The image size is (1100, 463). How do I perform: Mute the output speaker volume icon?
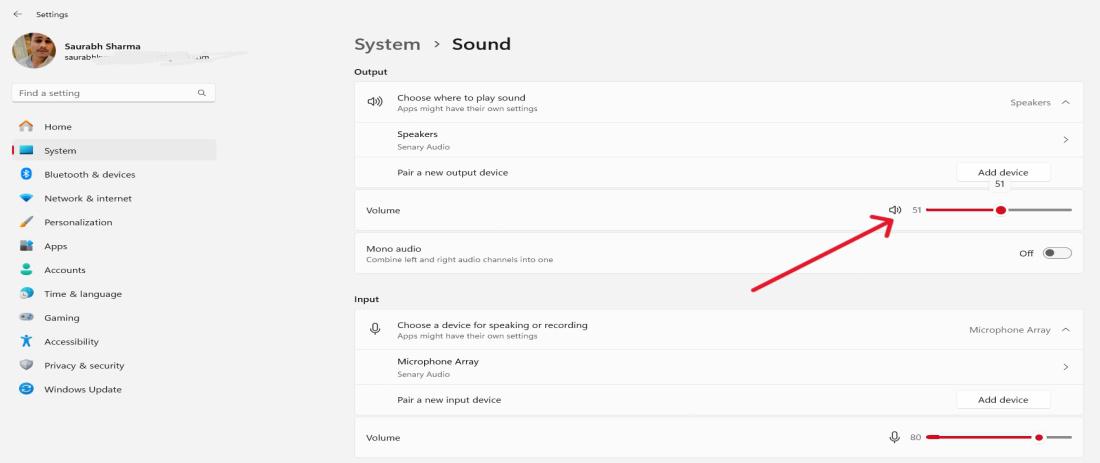895,210
